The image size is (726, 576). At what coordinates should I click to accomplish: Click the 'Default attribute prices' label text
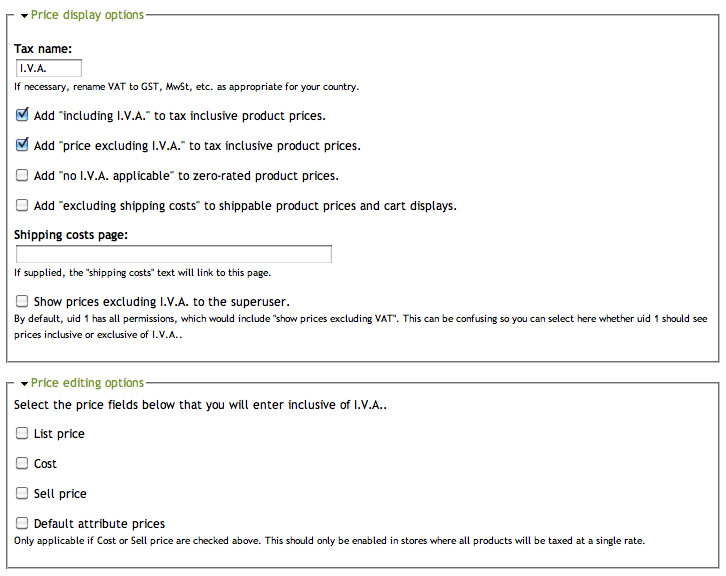99,523
